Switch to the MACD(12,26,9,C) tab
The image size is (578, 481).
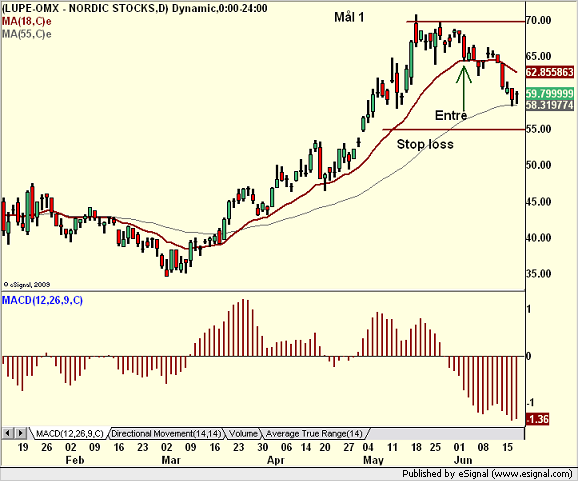[x=69, y=433]
